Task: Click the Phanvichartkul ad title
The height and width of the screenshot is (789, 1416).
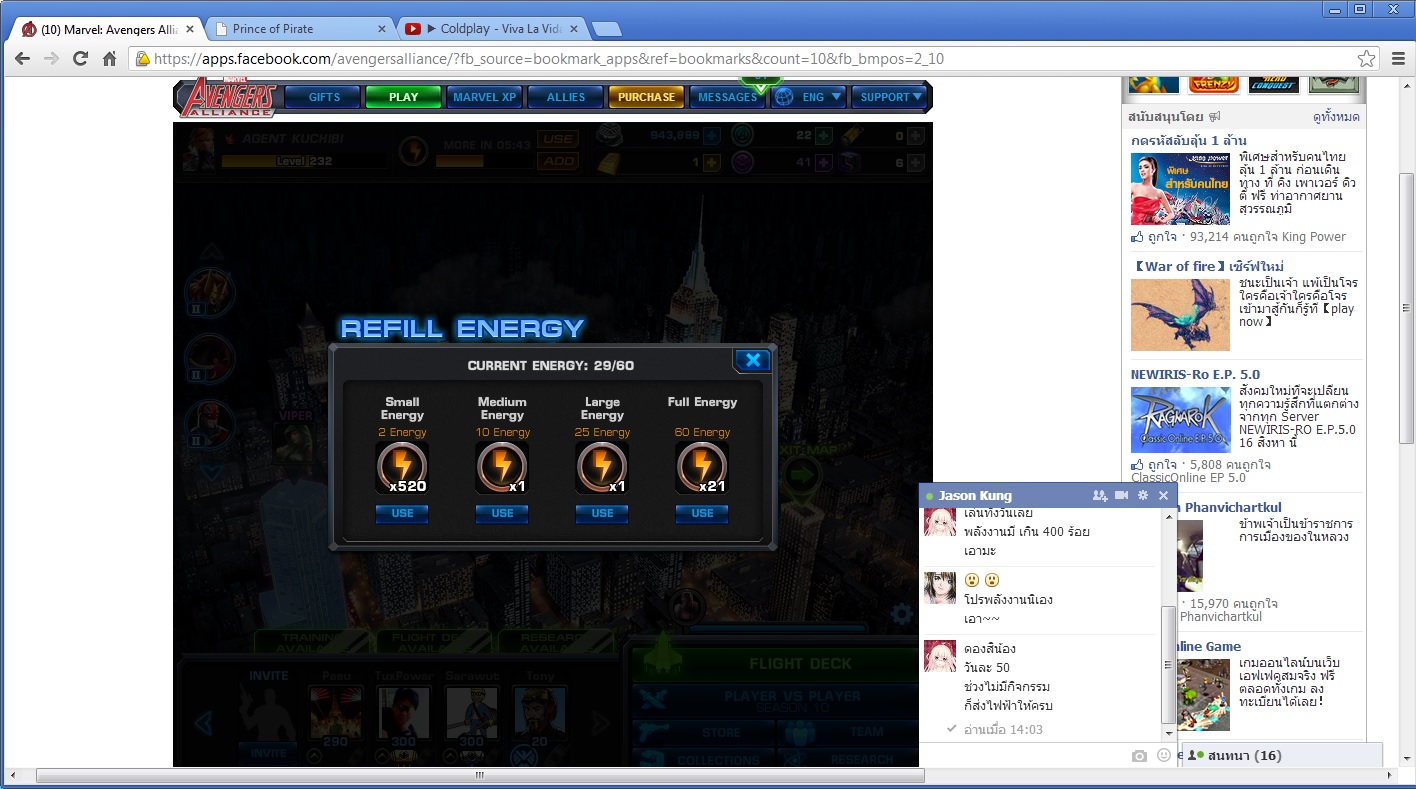Action: (1230, 507)
